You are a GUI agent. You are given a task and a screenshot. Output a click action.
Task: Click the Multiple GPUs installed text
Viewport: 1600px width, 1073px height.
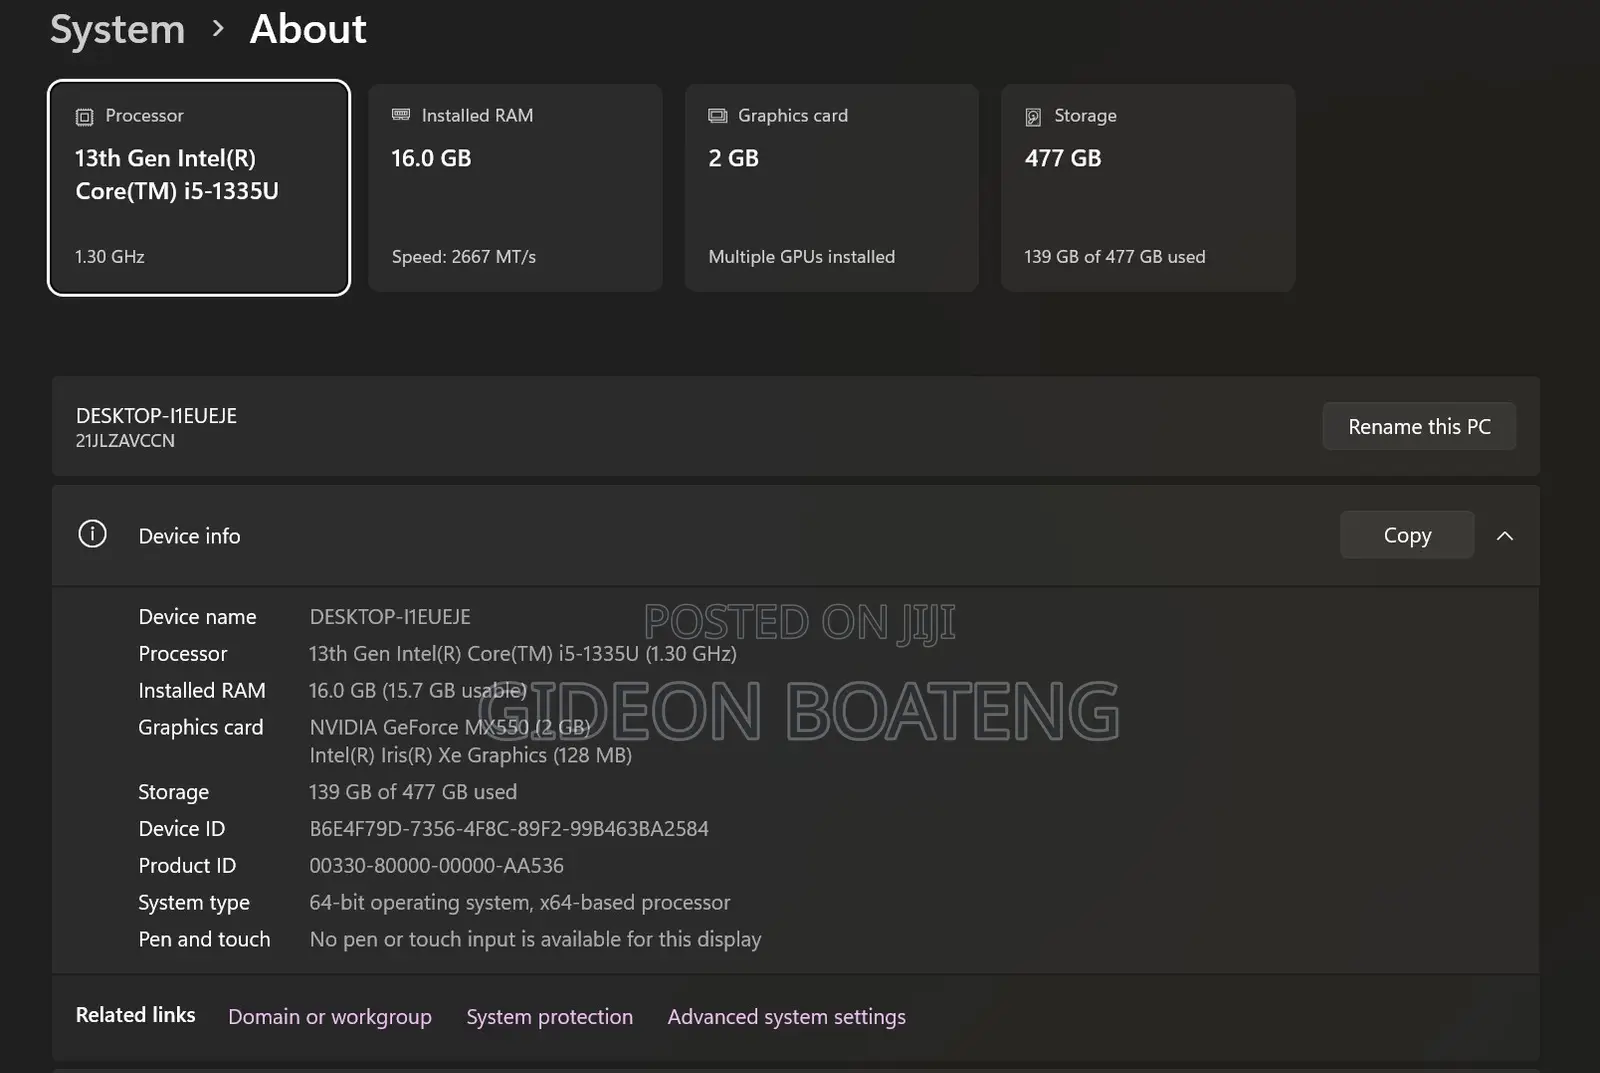(802, 257)
